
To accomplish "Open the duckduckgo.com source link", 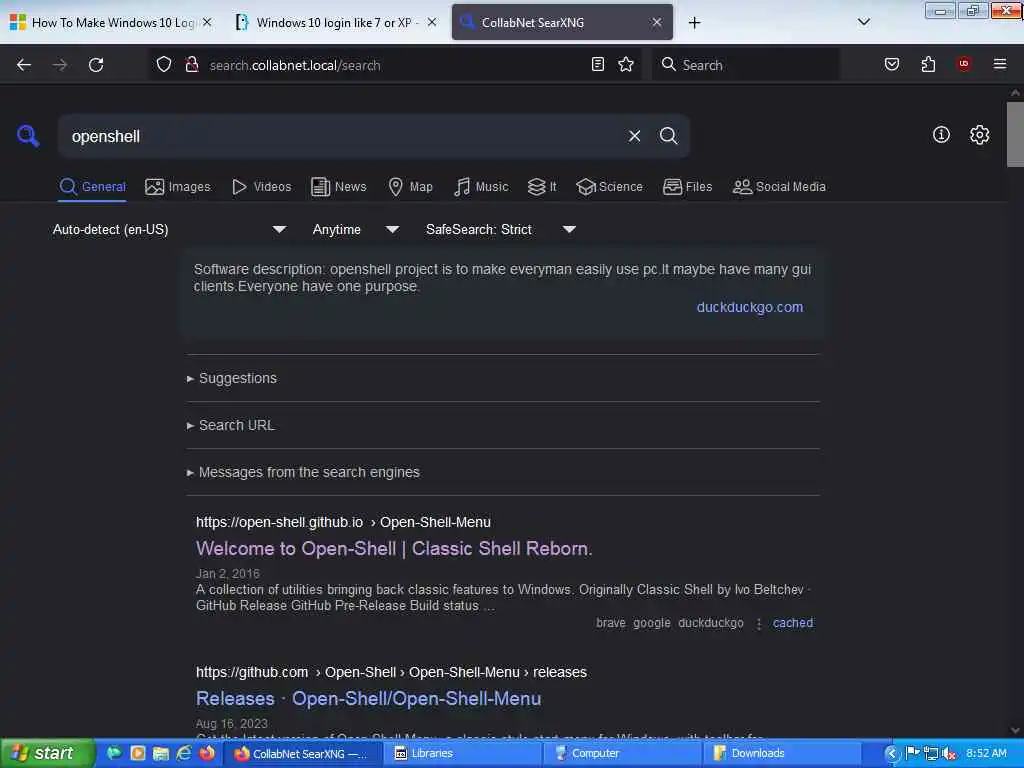I will pyautogui.click(x=750, y=307).
